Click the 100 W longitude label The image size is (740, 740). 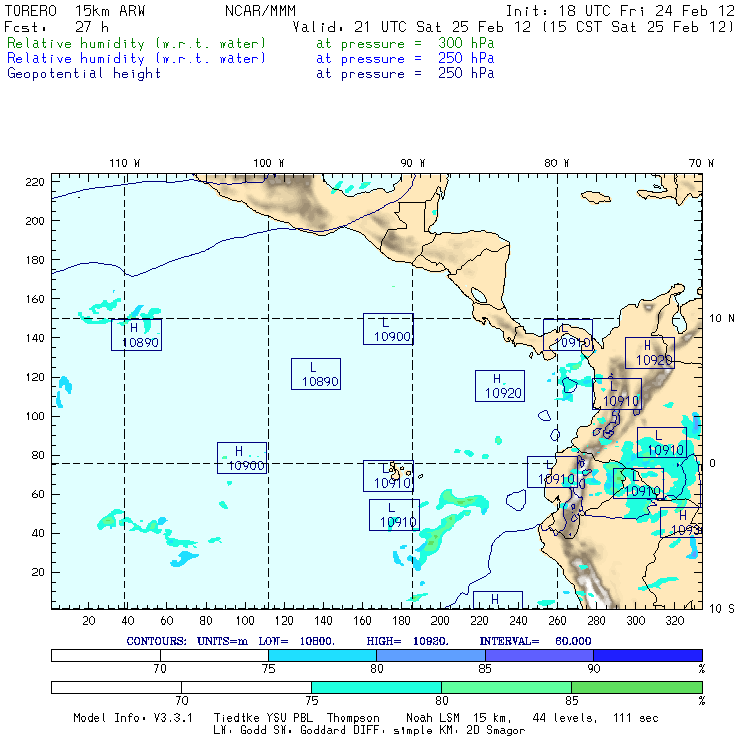click(x=269, y=163)
